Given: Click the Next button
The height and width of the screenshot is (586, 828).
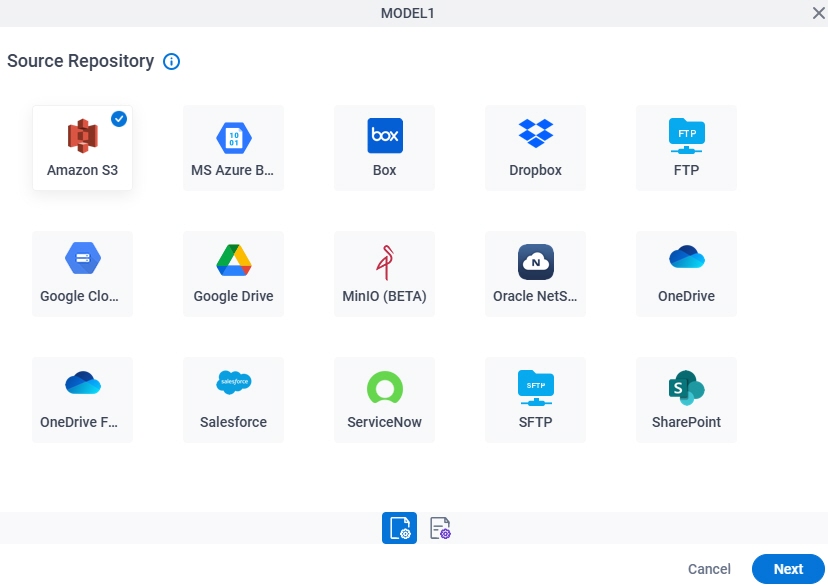Looking at the screenshot, I should (788, 569).
